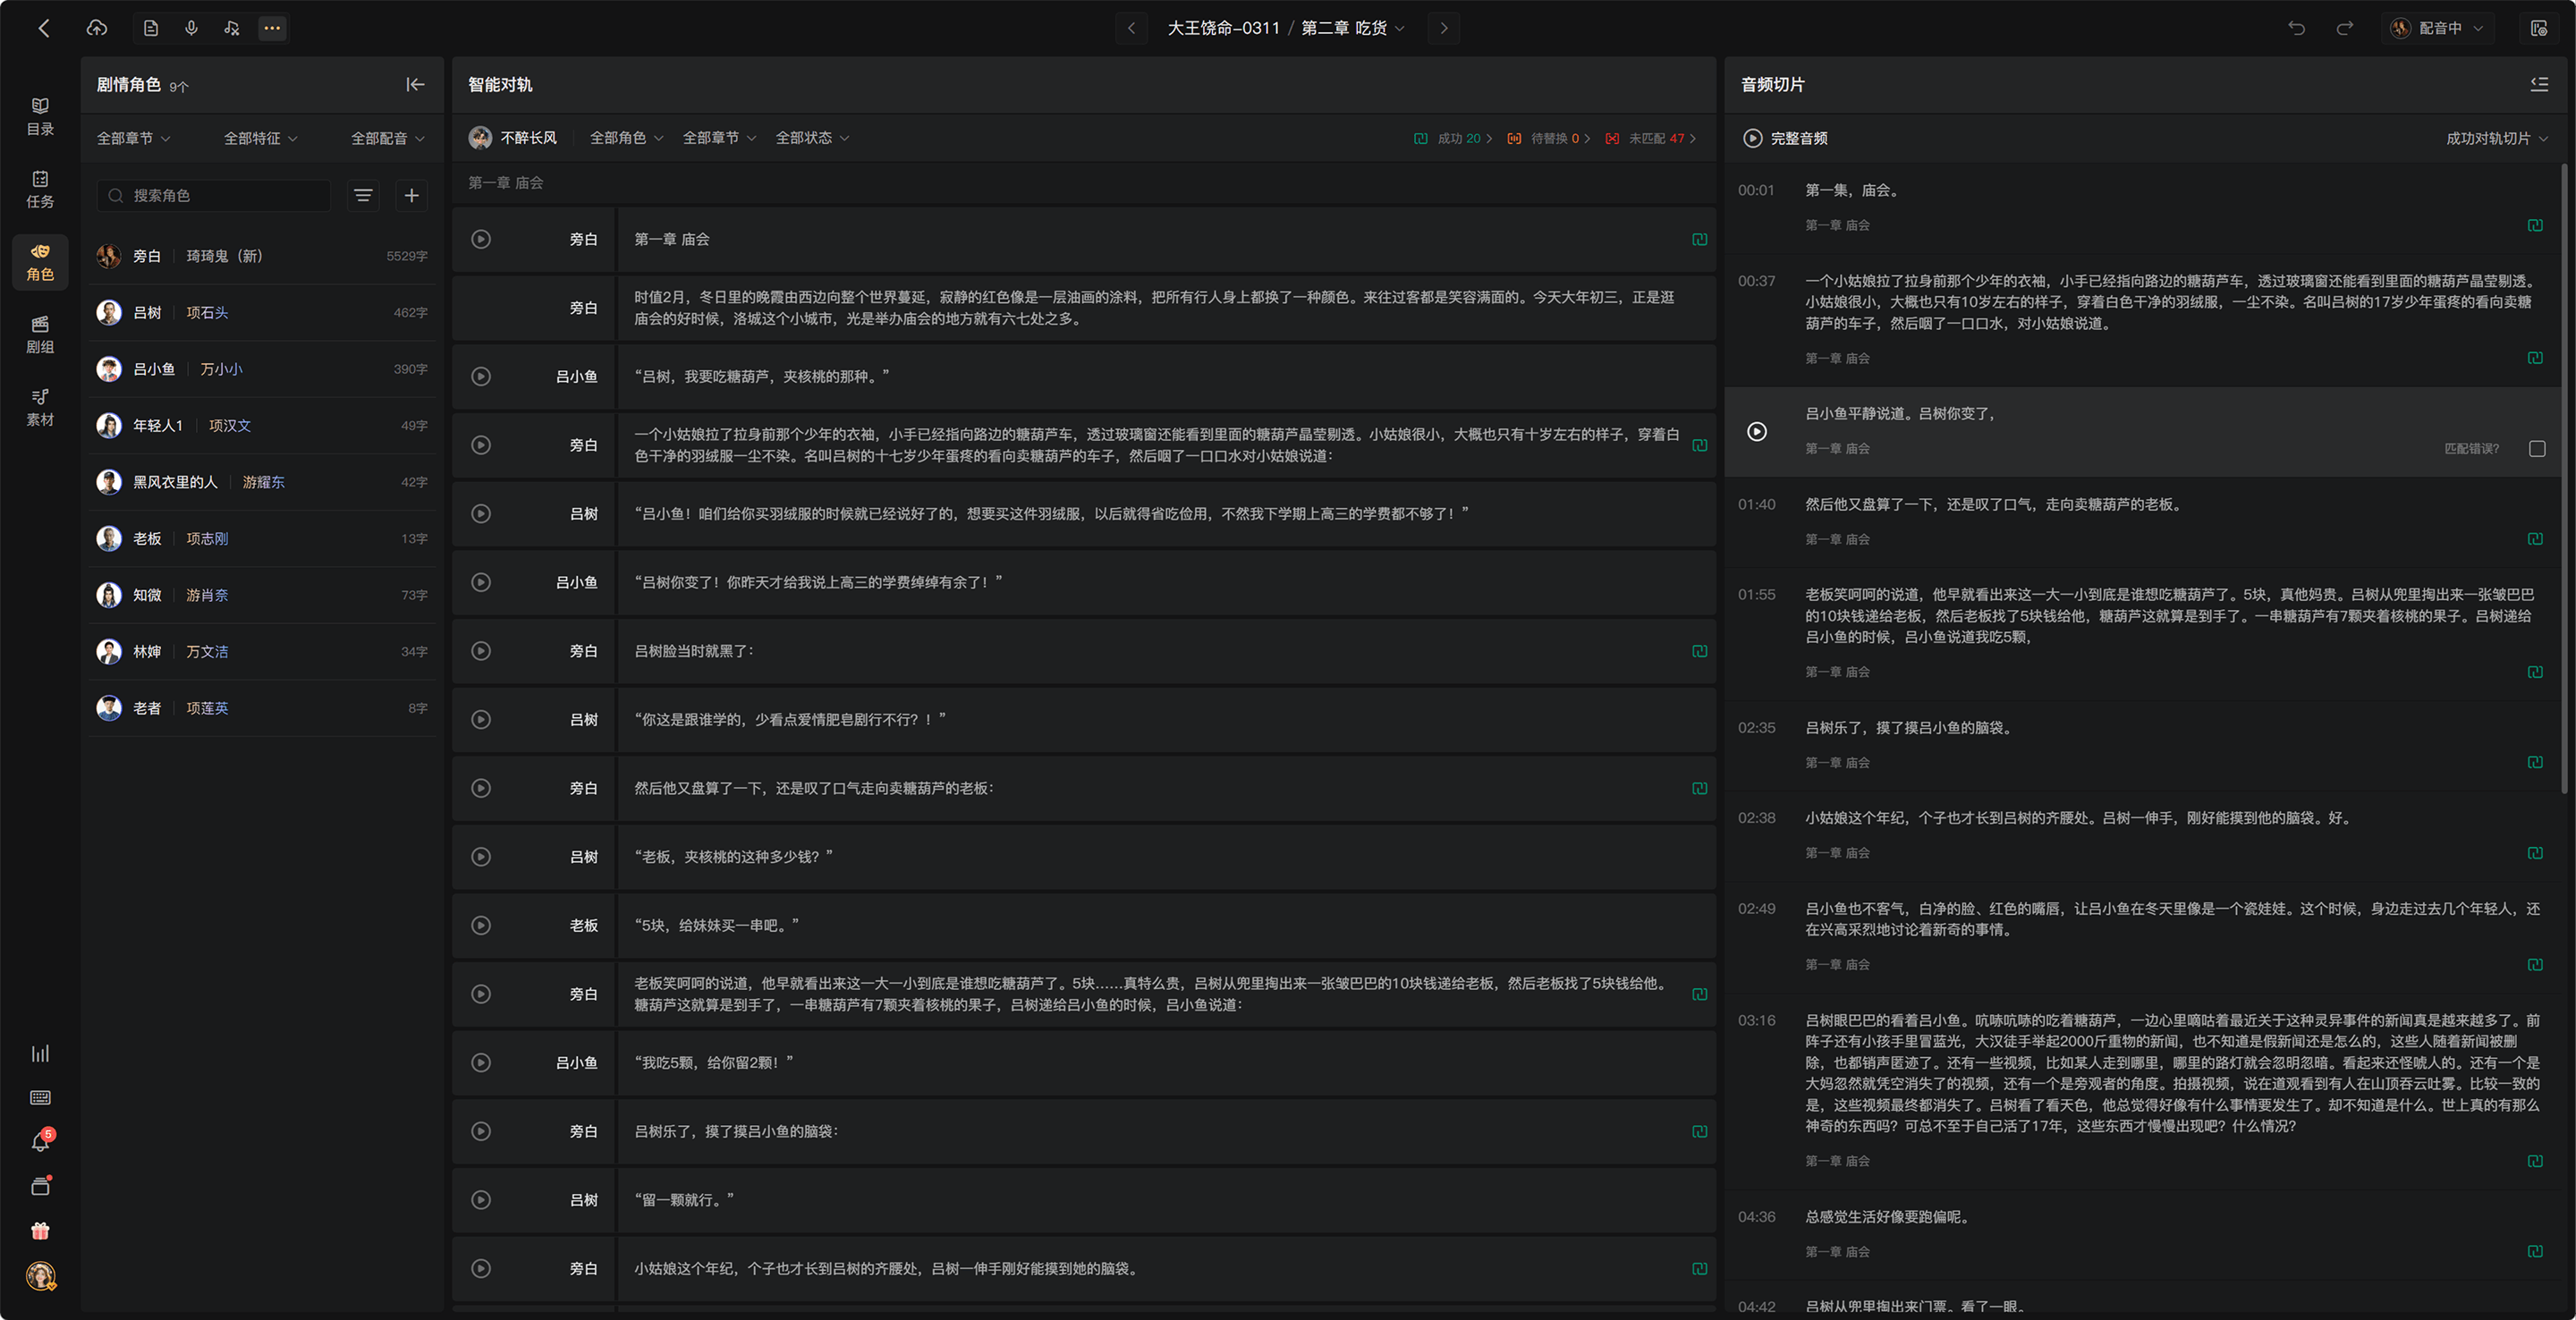
Task: Open the 全部特征 dropdown
Action: (261, 138)
